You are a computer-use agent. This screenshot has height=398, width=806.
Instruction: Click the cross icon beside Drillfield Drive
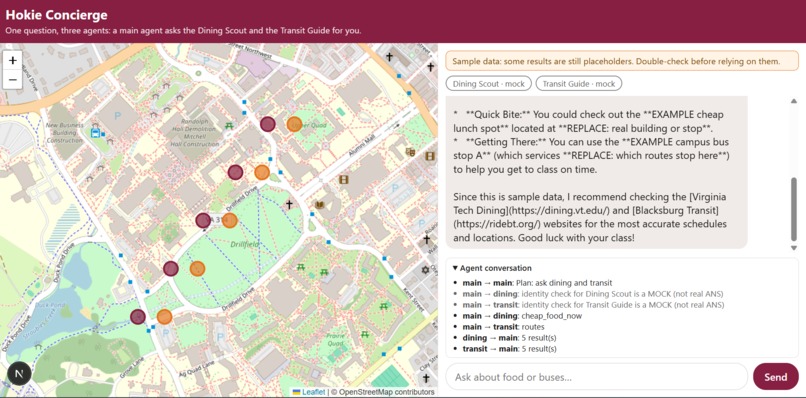coord(289,205)
